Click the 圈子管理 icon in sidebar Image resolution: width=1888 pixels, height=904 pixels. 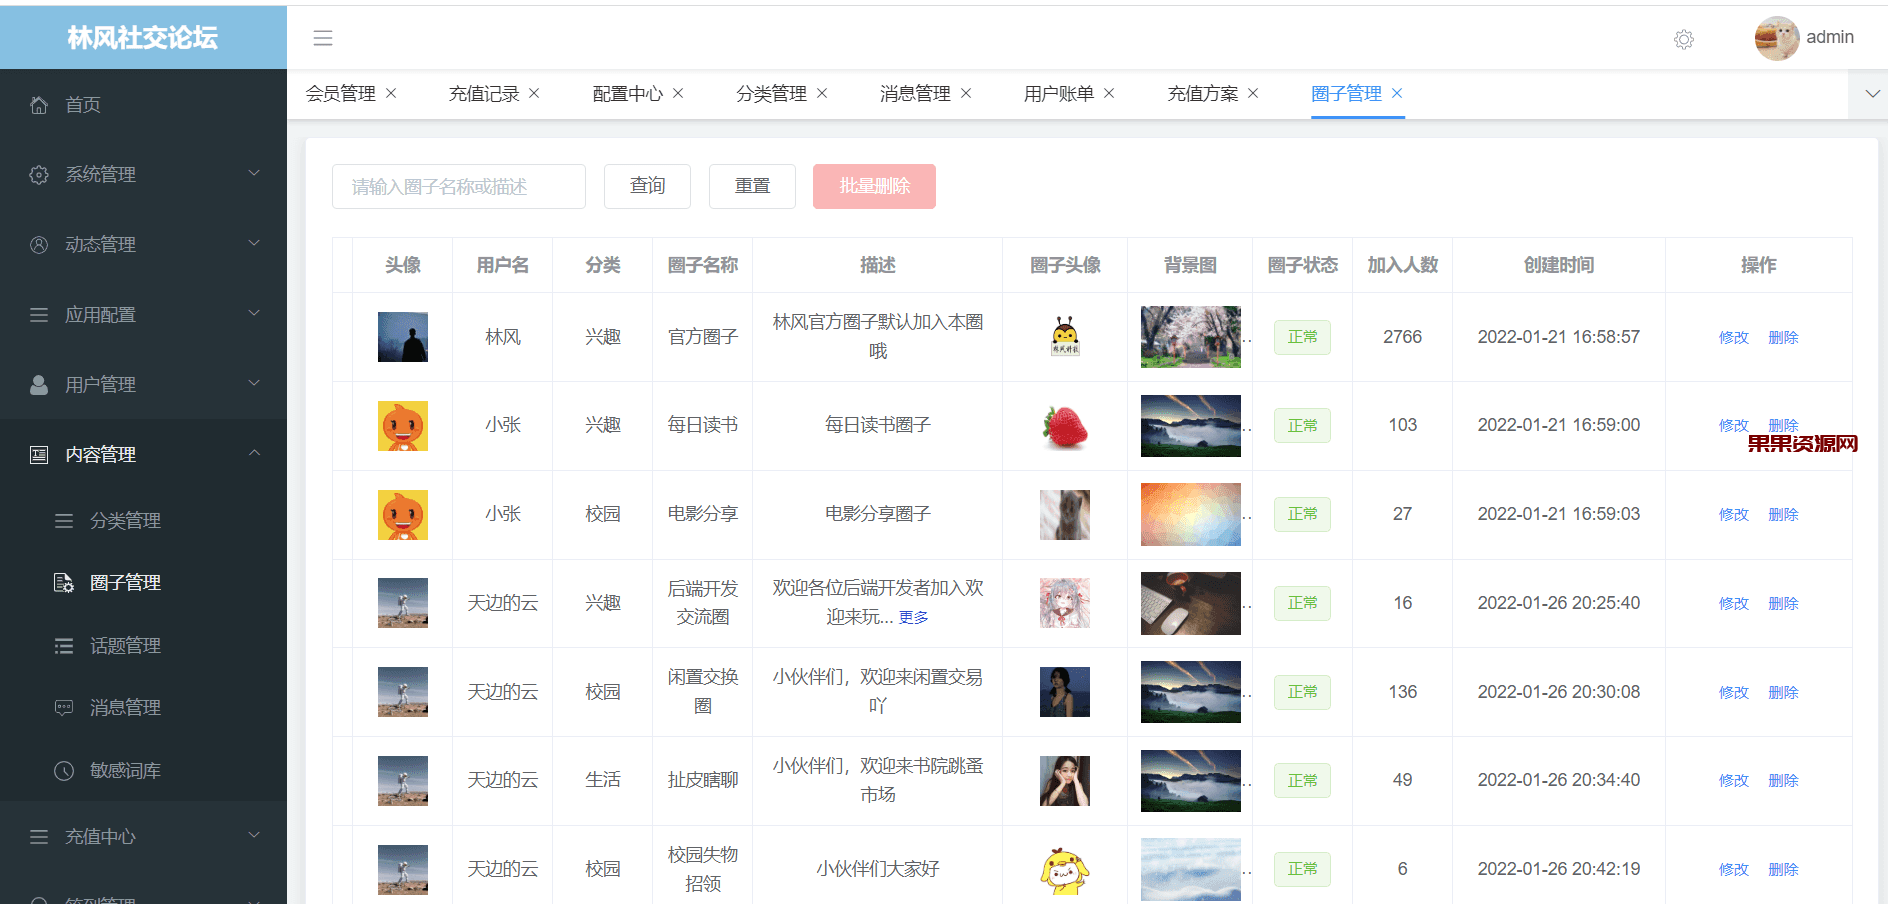(x=63, y=582)
